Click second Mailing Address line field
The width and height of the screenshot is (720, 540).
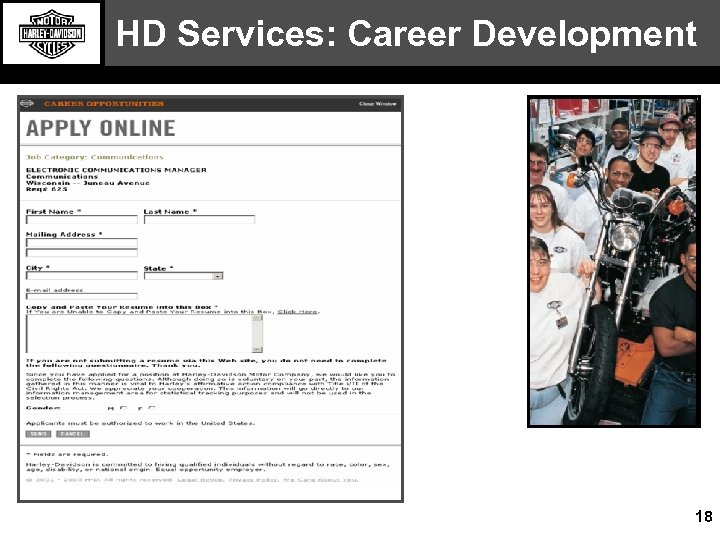(x=82, y=253)
